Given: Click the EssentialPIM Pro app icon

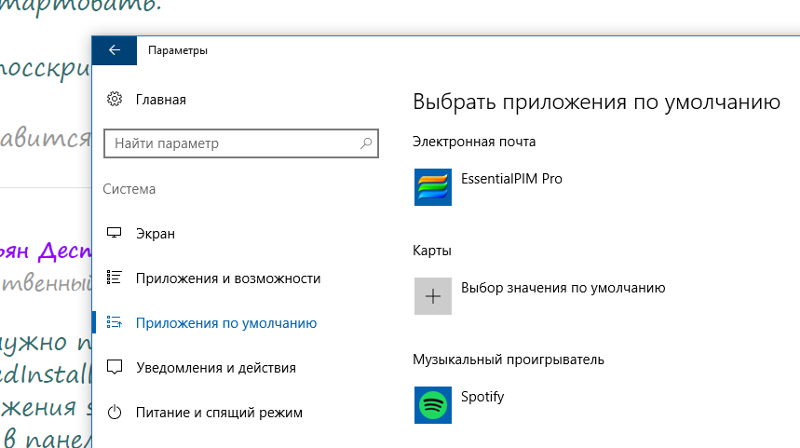Looking at the screenshot, I should [x=433, y=187].
